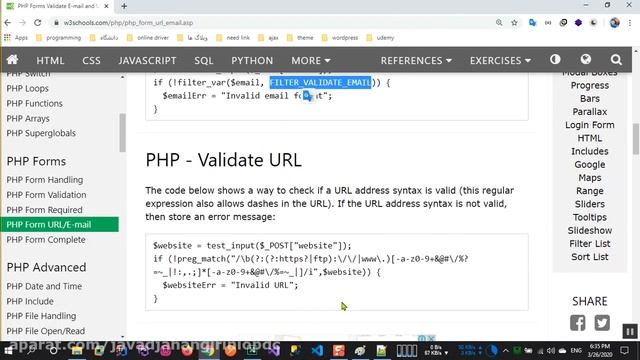This screenshot has width=640, height=360.
Task: Share page on Facebook icon
Action: tap(578, 322)
